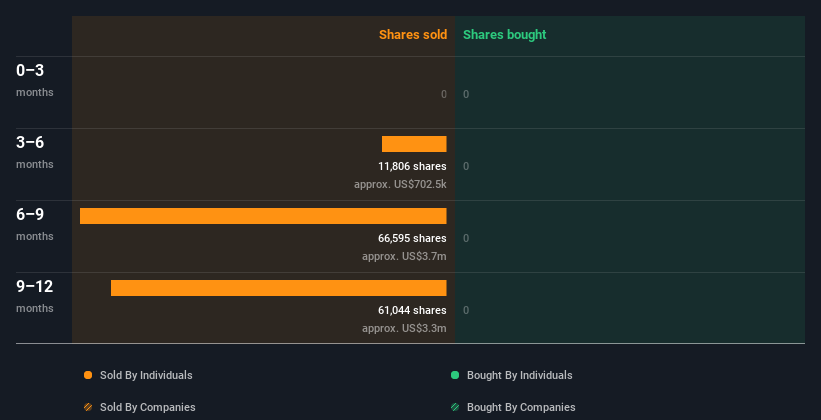This screenshot has height=420, width=821.
Task: Click the 6–9 months orange sold bar
Action: (263, 216)
